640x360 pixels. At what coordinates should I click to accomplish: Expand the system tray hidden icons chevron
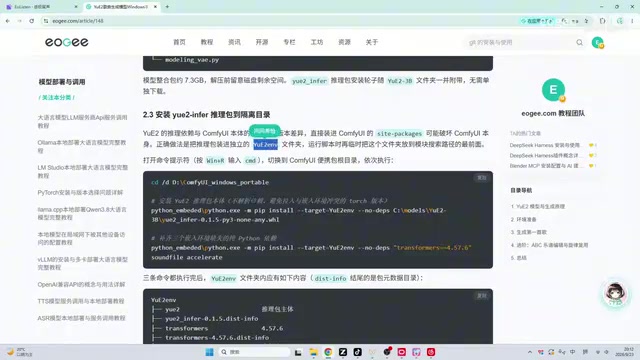pos(530,352)
